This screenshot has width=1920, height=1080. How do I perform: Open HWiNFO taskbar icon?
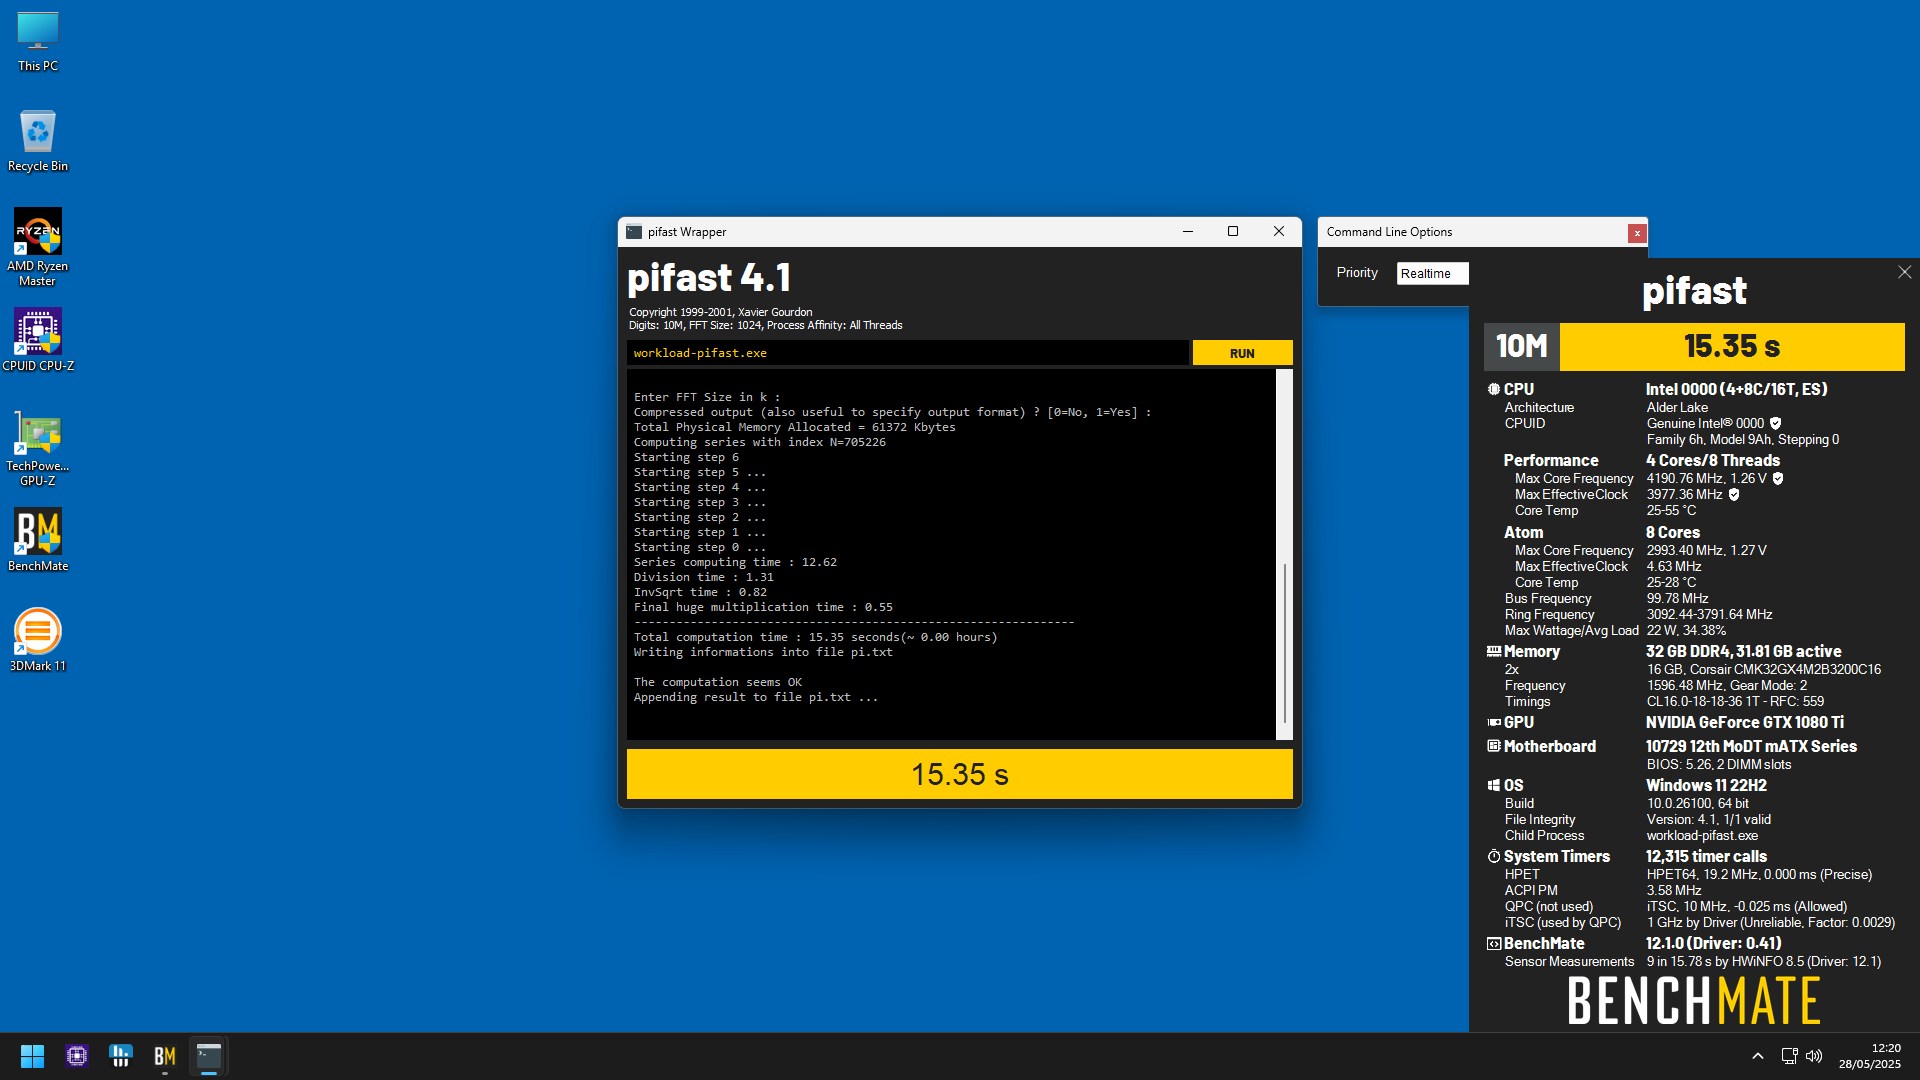[x=121, y=1056]
